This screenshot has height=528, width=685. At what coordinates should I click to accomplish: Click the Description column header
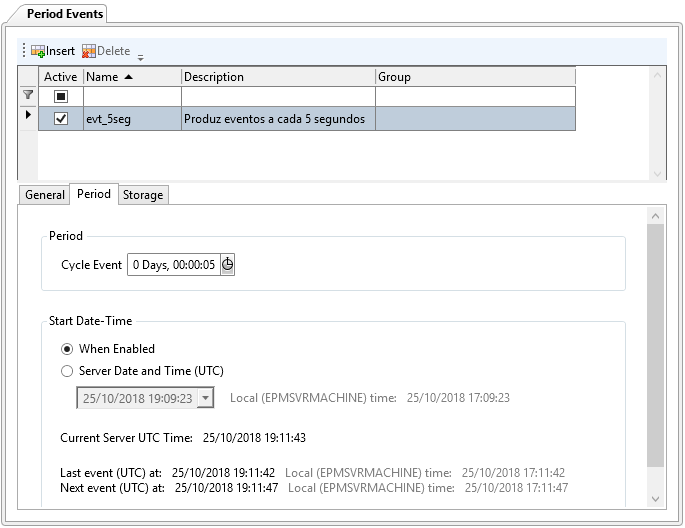(278, 77)
